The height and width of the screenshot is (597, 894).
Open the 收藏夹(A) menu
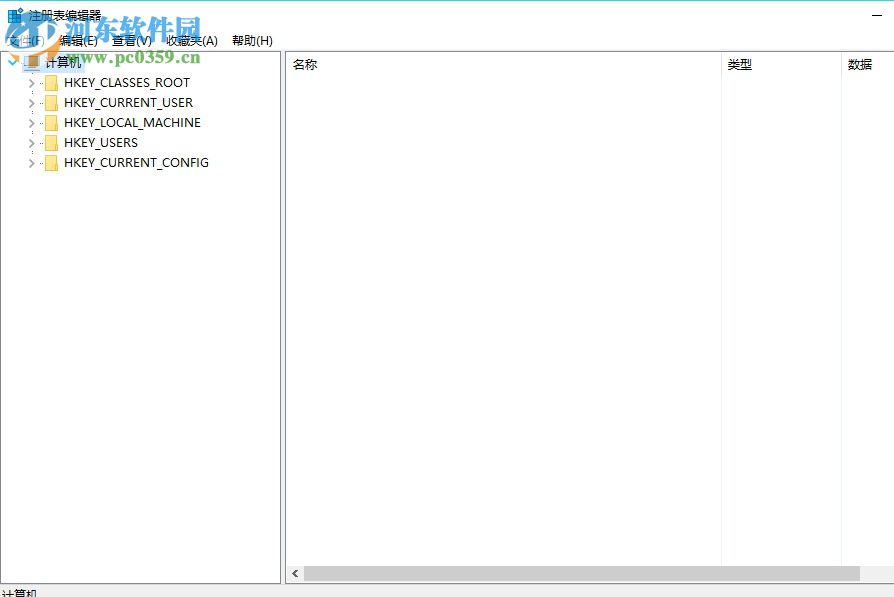pyautogui.click(x=192, y=40)
